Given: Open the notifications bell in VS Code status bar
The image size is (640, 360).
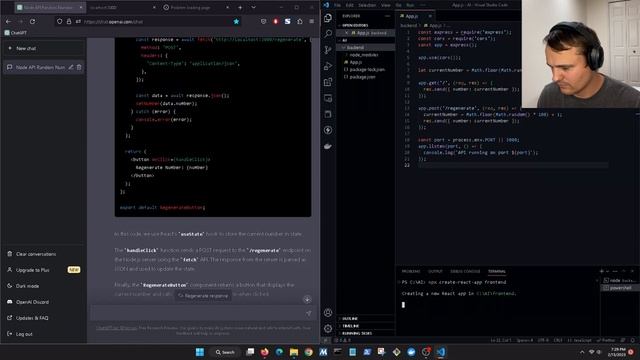Looking at the screenshot, I should pyautogui.click(x=632, y=340).
